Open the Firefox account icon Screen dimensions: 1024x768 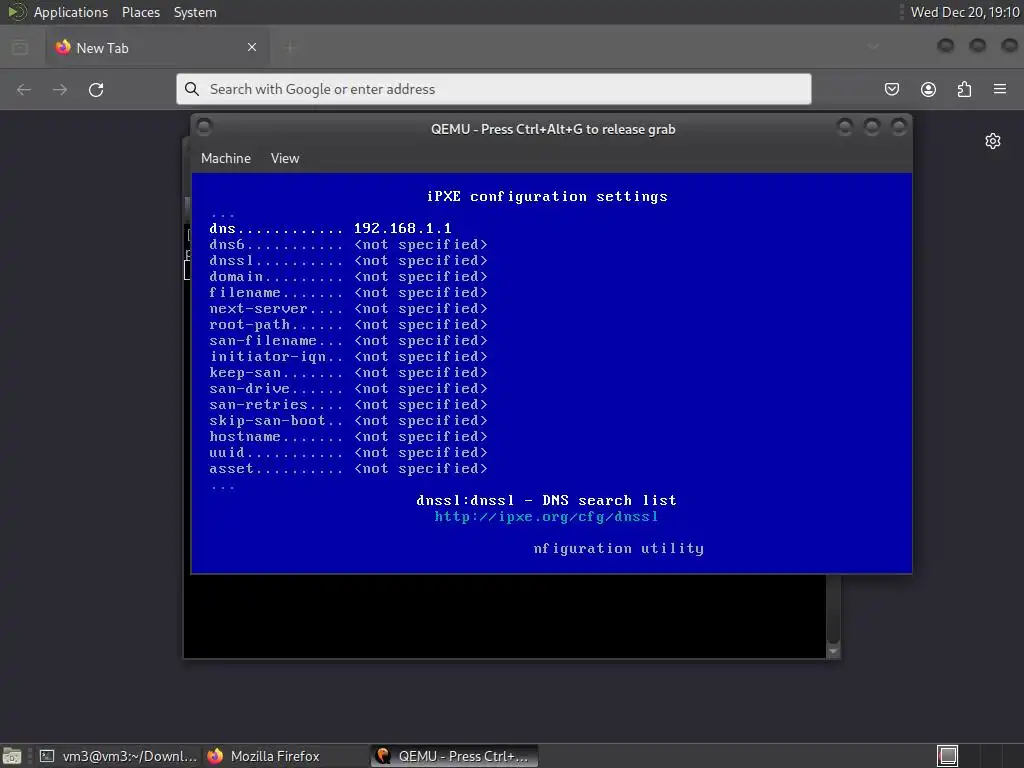tap(928, 89)
